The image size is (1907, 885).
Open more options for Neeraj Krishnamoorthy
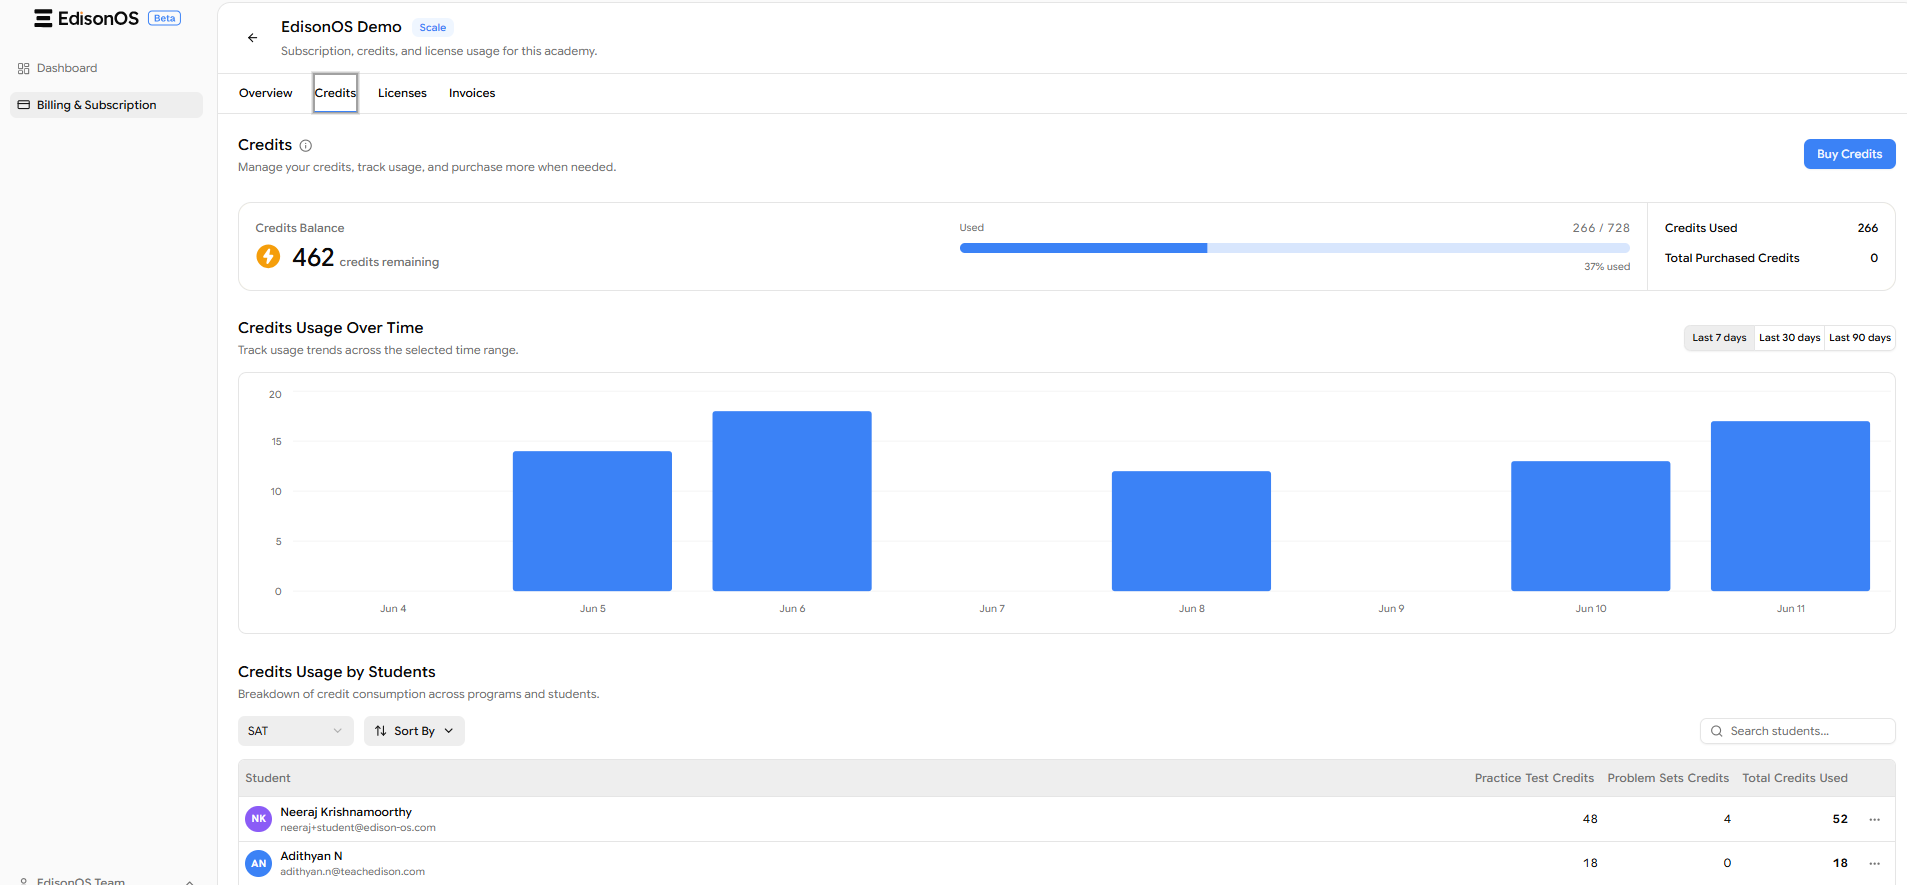click(1875, 819)
